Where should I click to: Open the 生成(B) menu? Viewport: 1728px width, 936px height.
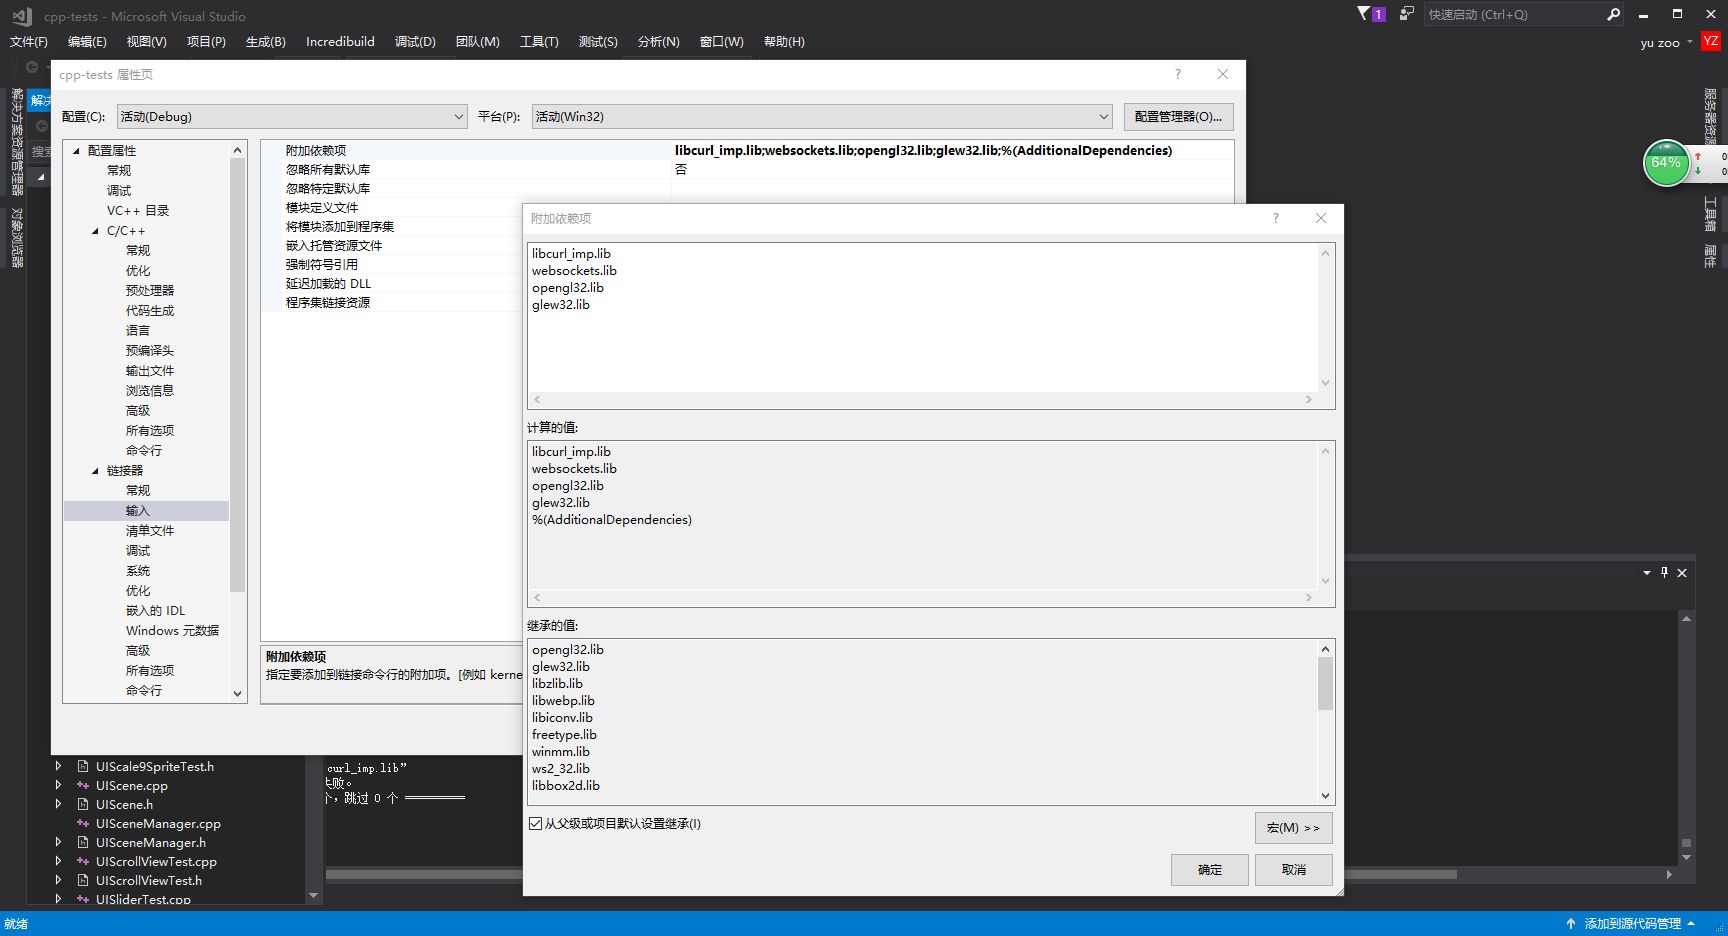(266, 42)
